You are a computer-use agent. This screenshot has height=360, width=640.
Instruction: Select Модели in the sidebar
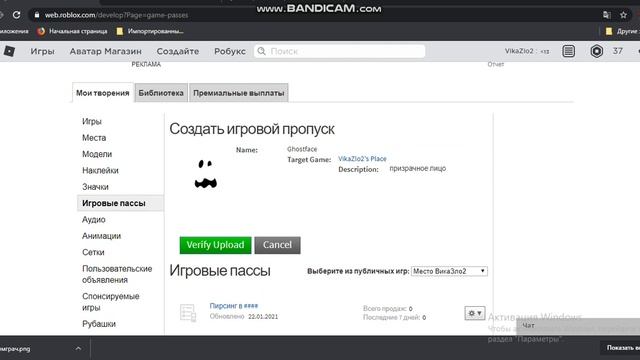pos(97,154)
